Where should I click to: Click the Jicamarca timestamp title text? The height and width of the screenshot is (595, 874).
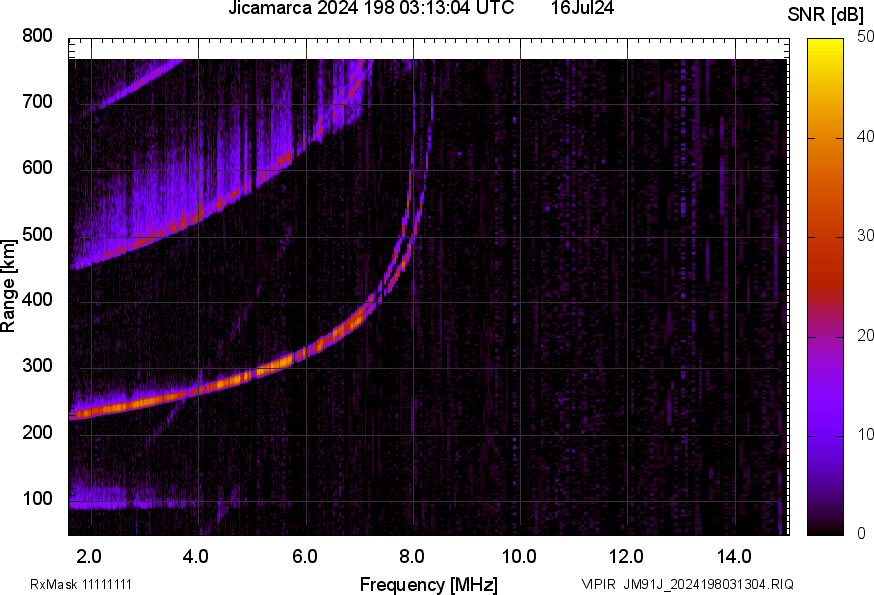click(371, 9)
